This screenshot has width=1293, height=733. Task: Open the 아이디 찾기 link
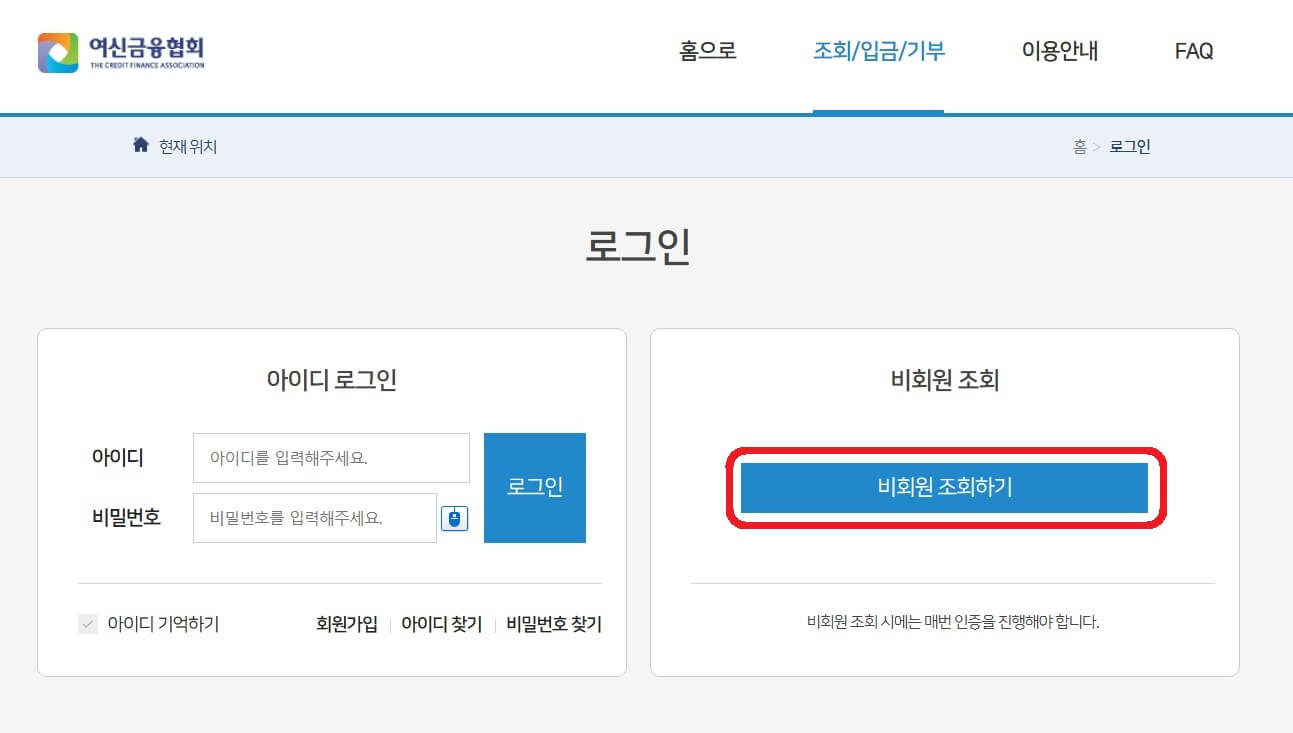[441, 624]
